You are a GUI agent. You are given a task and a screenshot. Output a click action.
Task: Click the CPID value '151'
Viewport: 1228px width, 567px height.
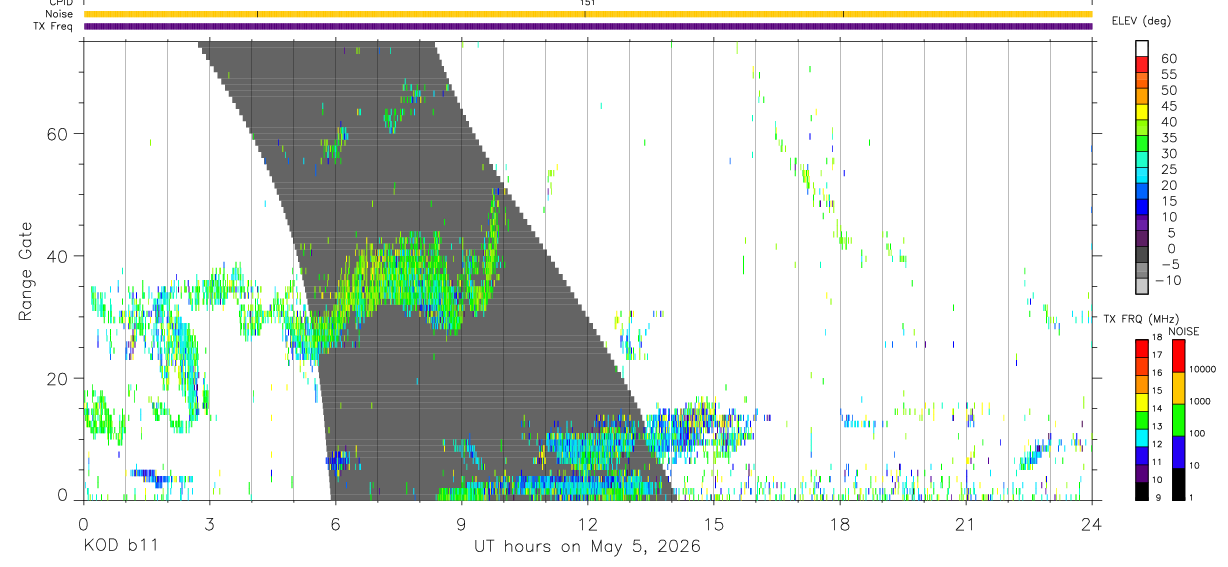point(587,3)
